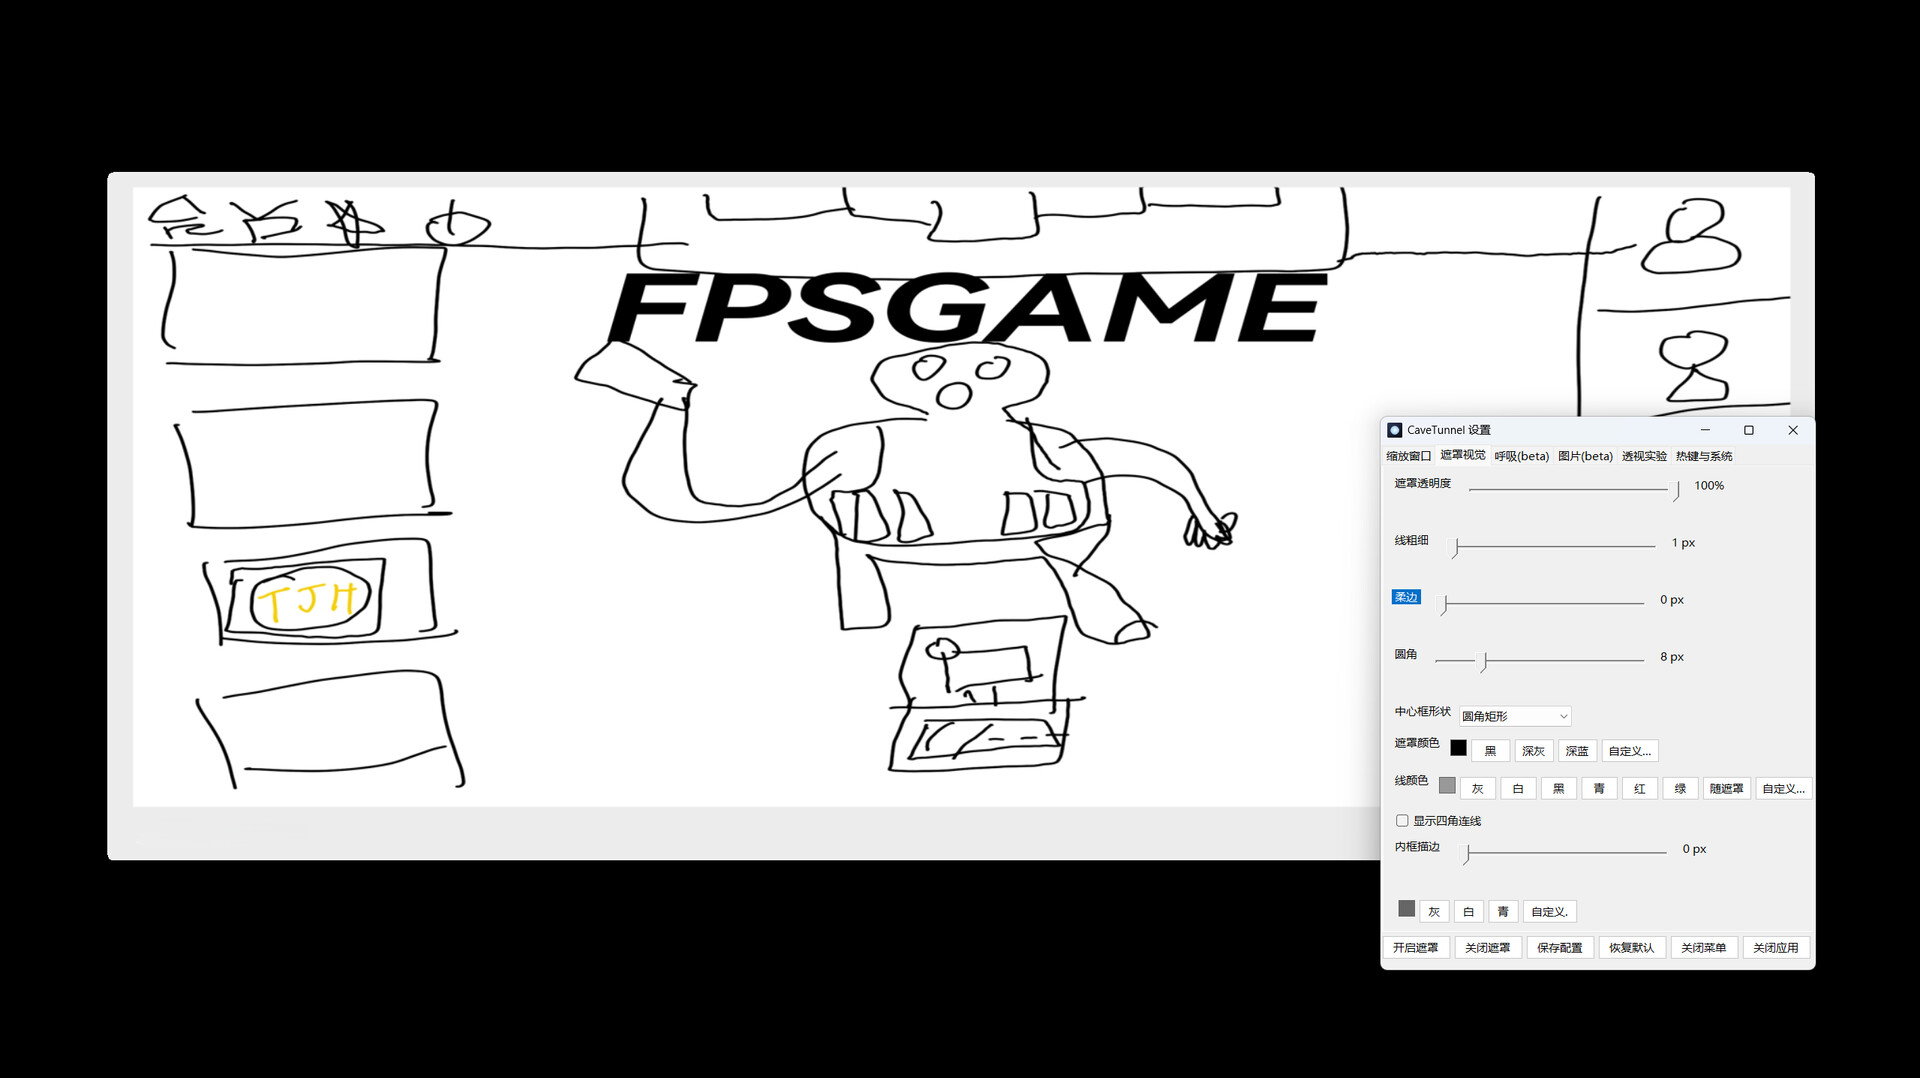Screen dimensions: 1920x1078
Task: Click the 关闭遮罩 button
Action: [x=1488, y=948]
